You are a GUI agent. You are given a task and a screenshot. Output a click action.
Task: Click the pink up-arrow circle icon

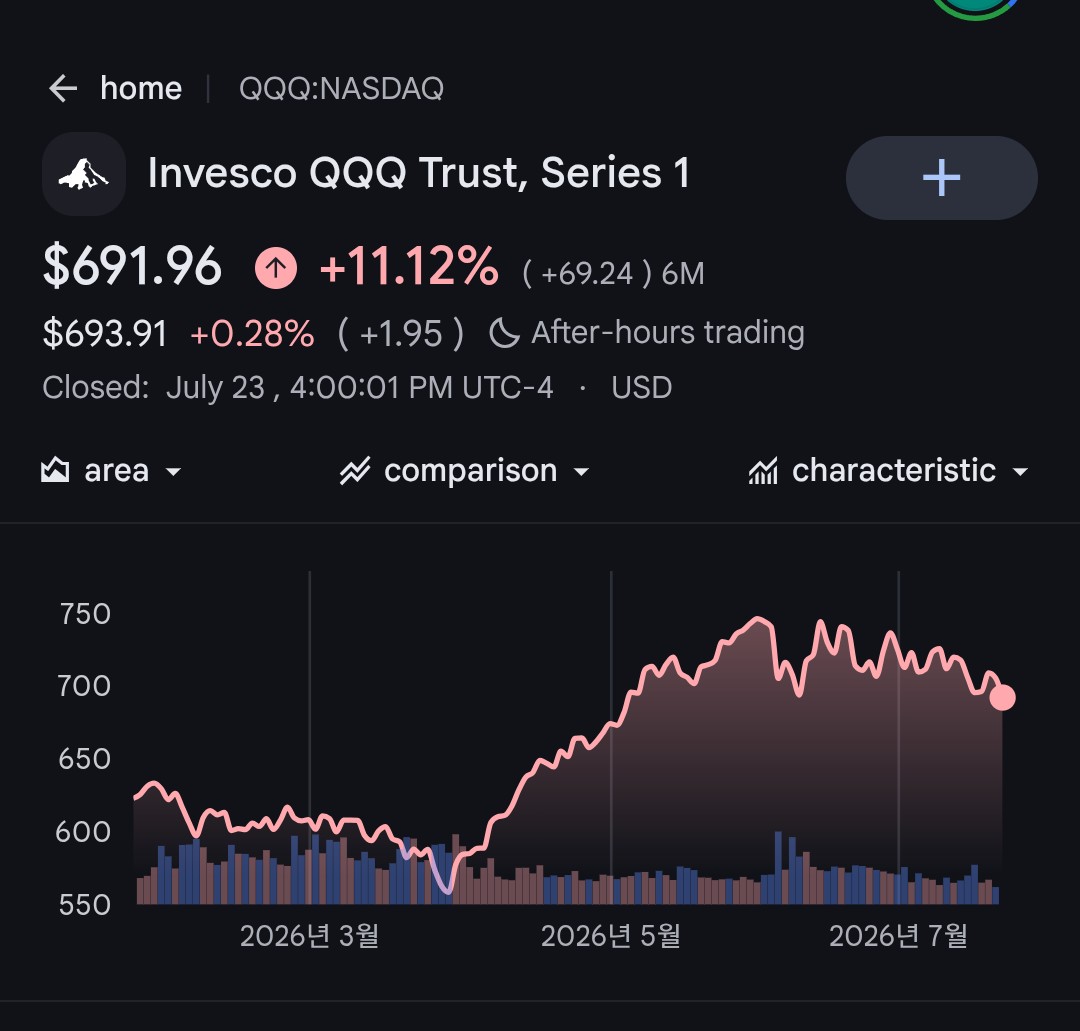click(x=276, y=267)
